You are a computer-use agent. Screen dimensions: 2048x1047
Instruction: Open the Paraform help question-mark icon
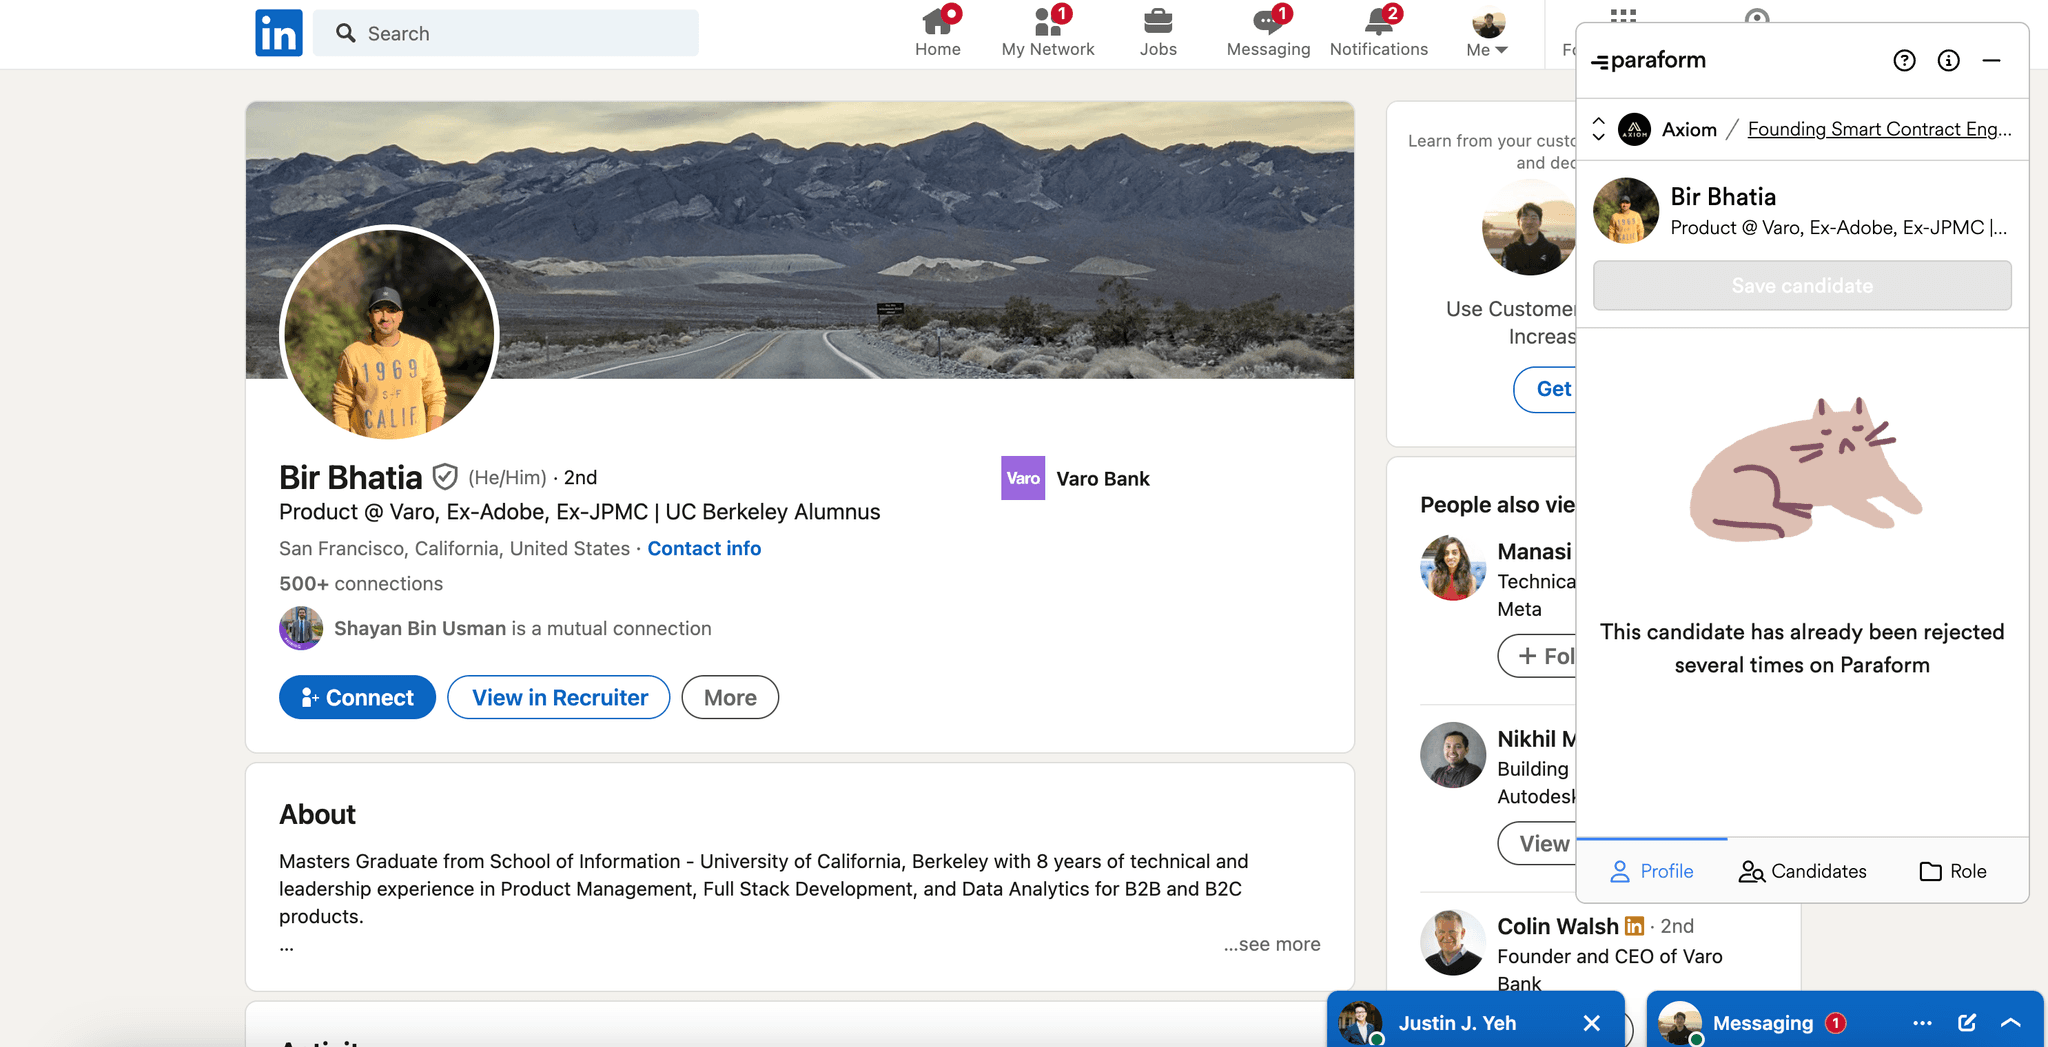pyautogui.click(x=1904, y=60)
